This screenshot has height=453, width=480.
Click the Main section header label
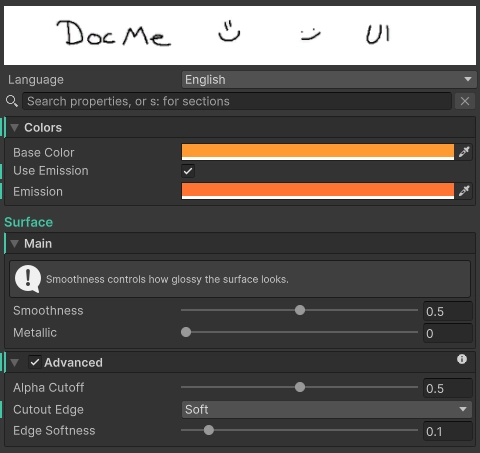[38, 244]
